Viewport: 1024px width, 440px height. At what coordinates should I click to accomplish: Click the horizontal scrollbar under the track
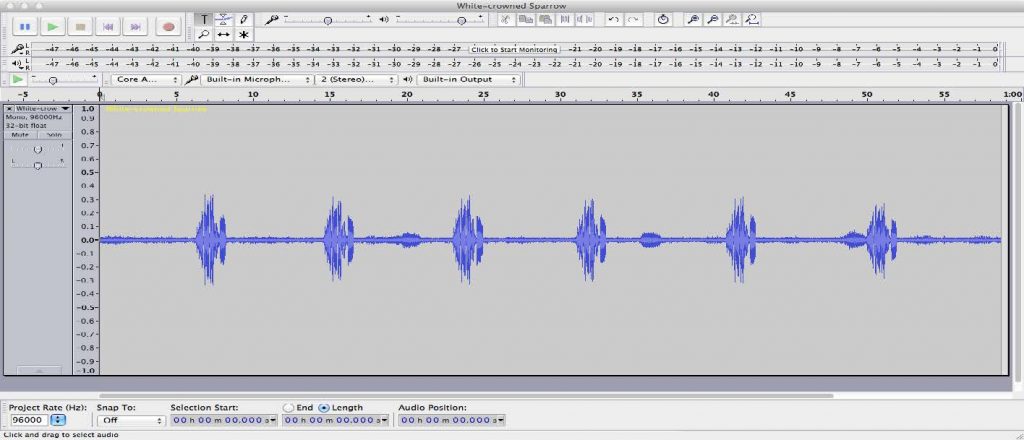[x=466, y=396]
